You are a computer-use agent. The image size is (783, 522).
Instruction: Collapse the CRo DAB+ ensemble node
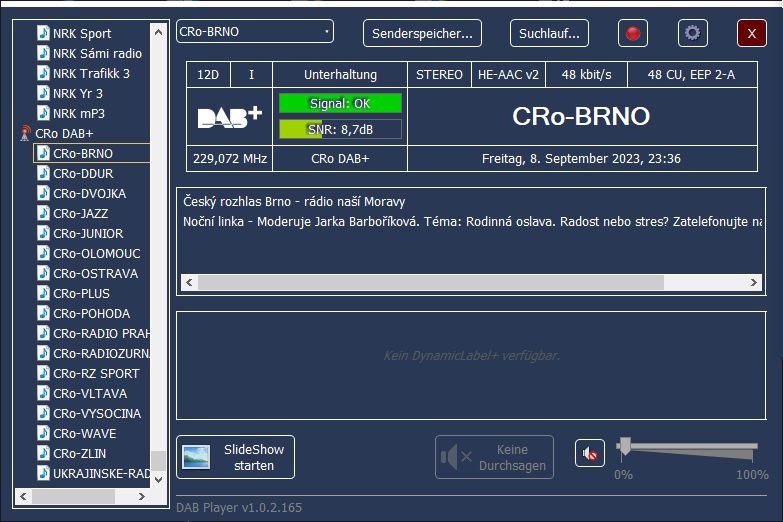[x=64, y=133]
